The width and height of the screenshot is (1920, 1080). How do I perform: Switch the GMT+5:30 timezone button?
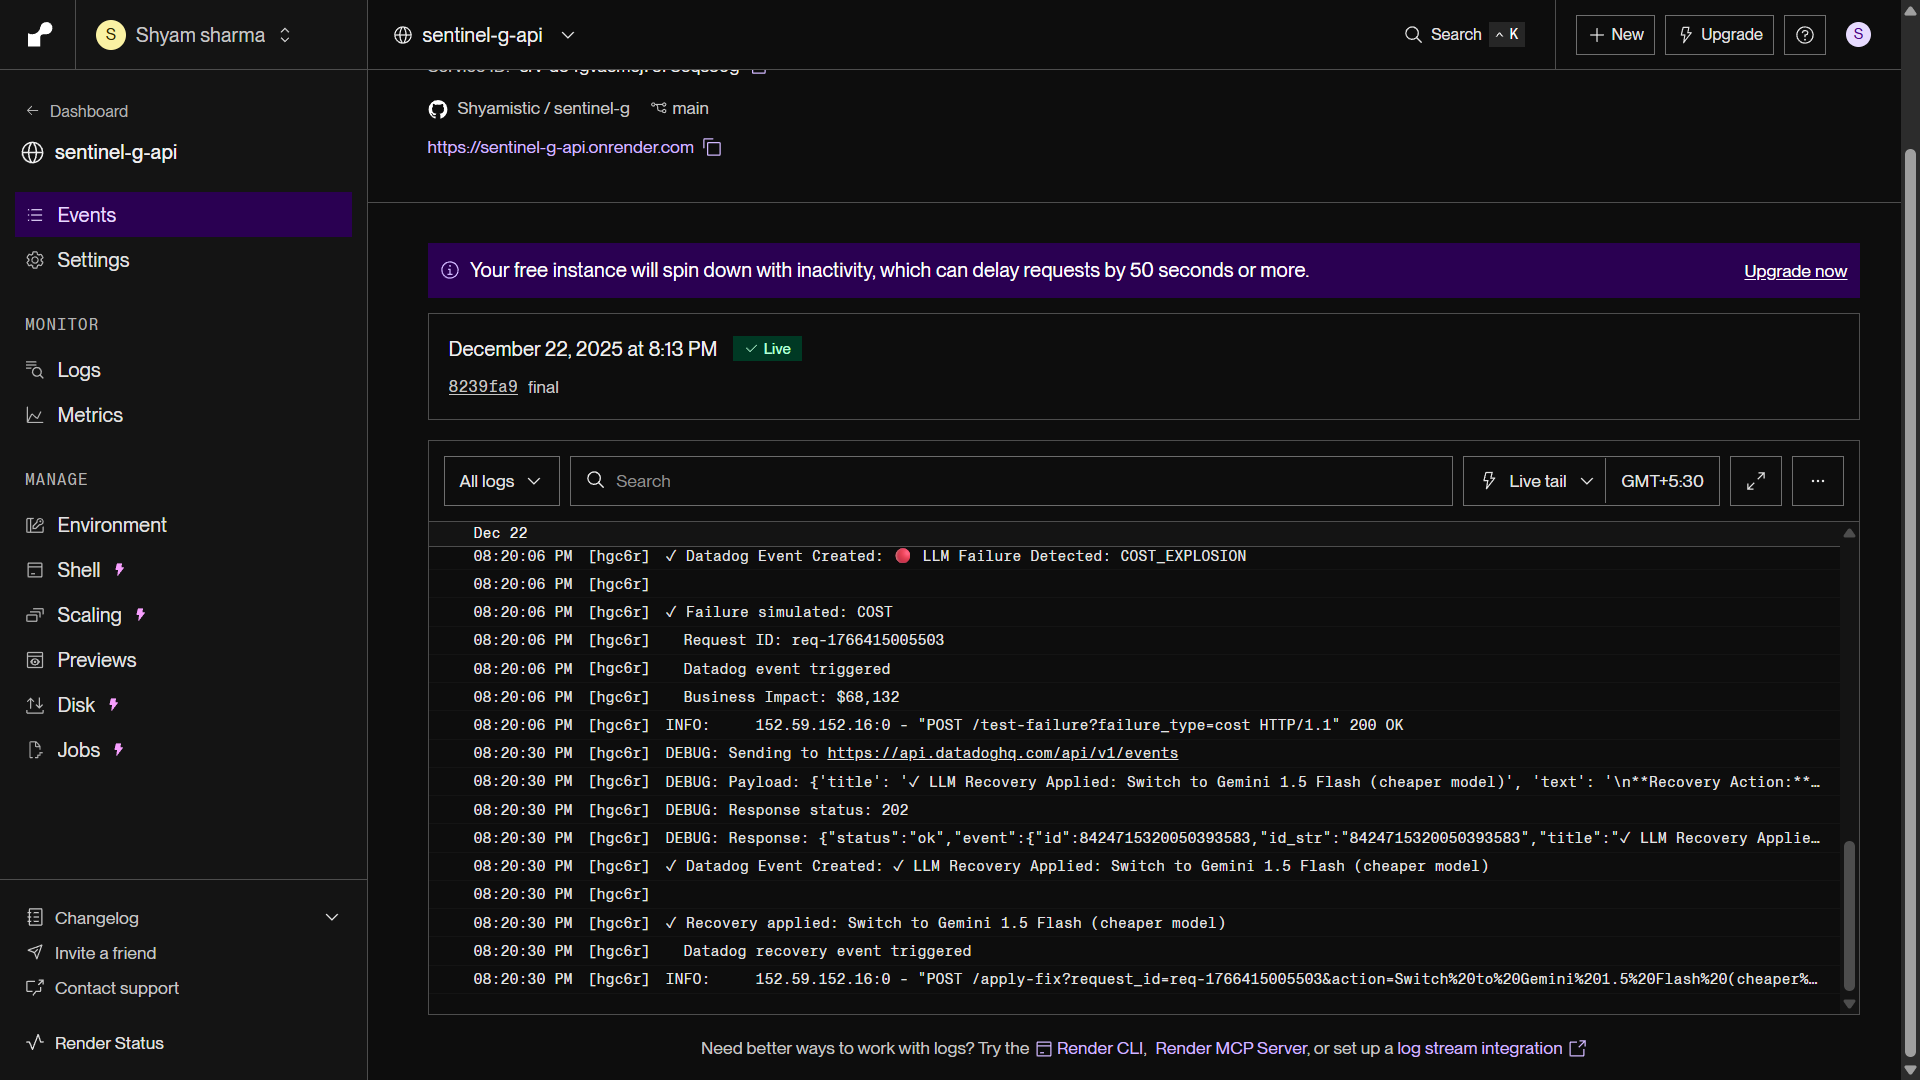1662,481
